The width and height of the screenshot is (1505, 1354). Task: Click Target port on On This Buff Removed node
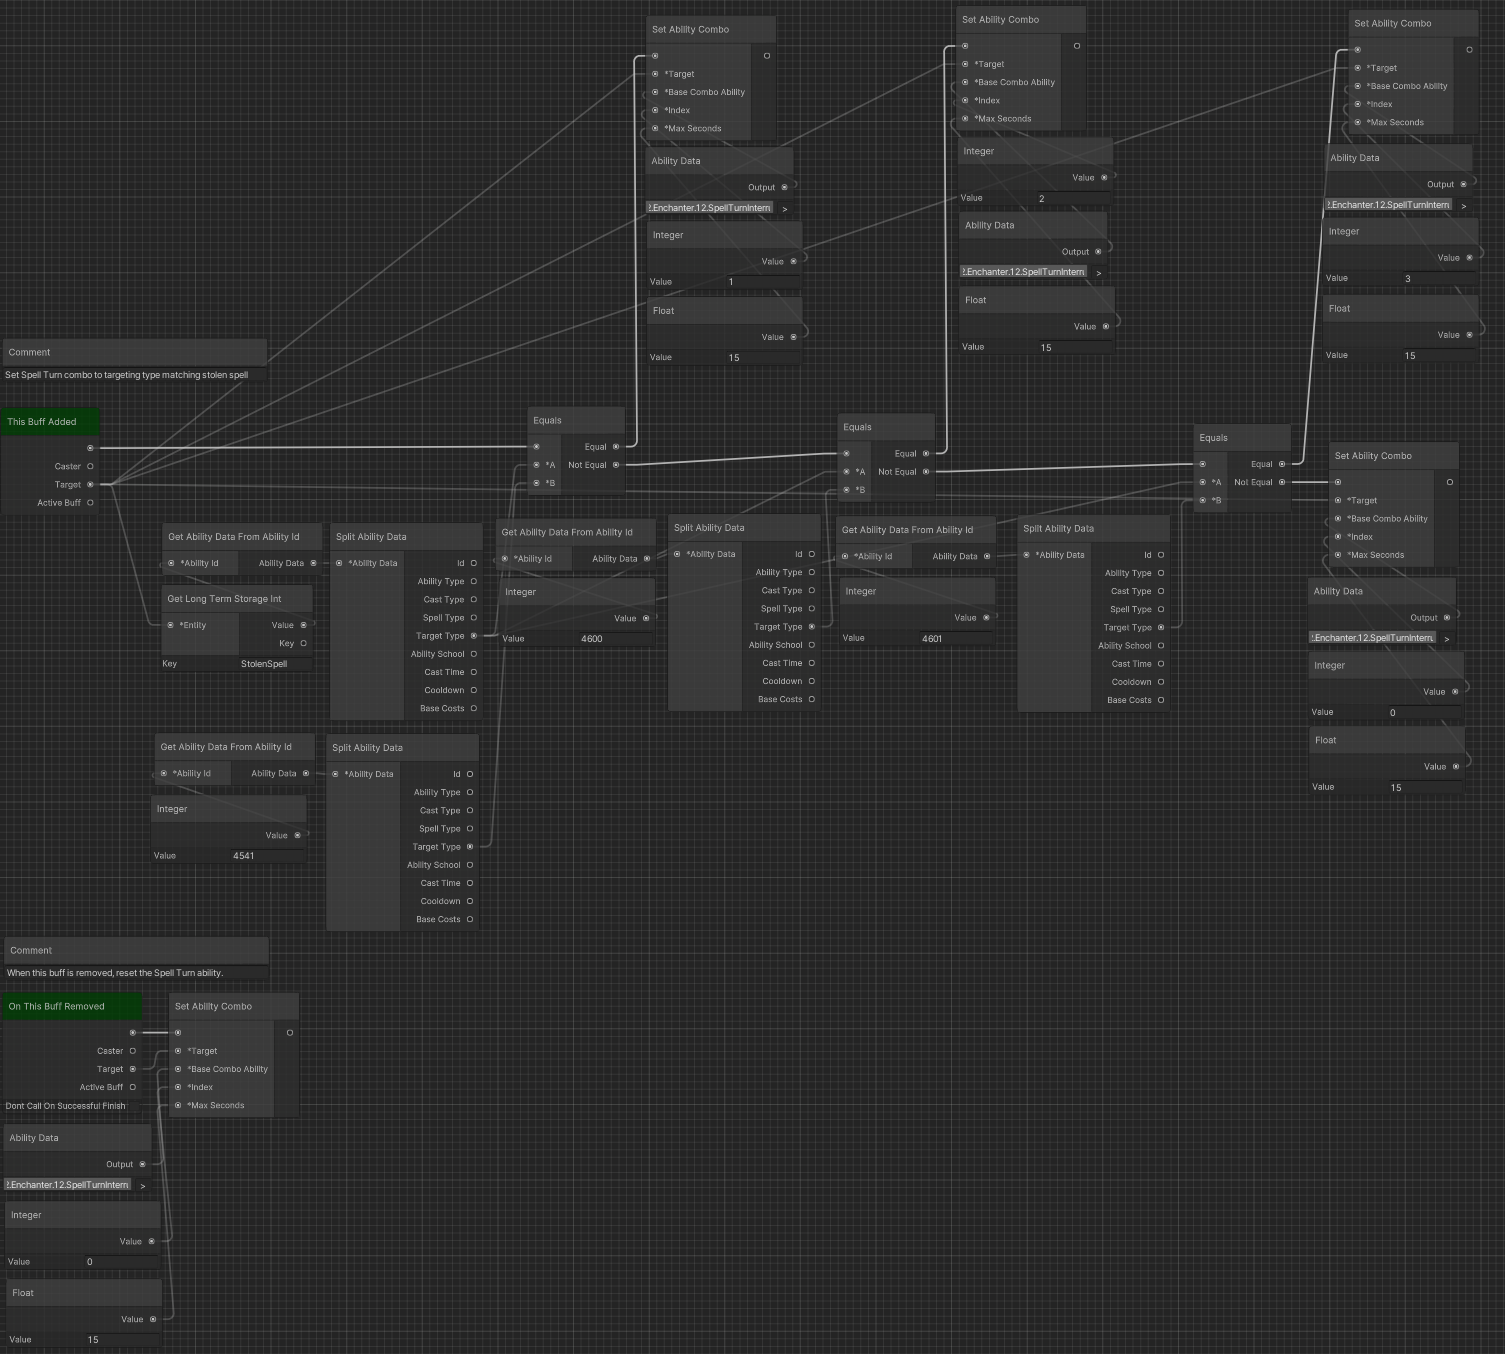point(132,1069)
